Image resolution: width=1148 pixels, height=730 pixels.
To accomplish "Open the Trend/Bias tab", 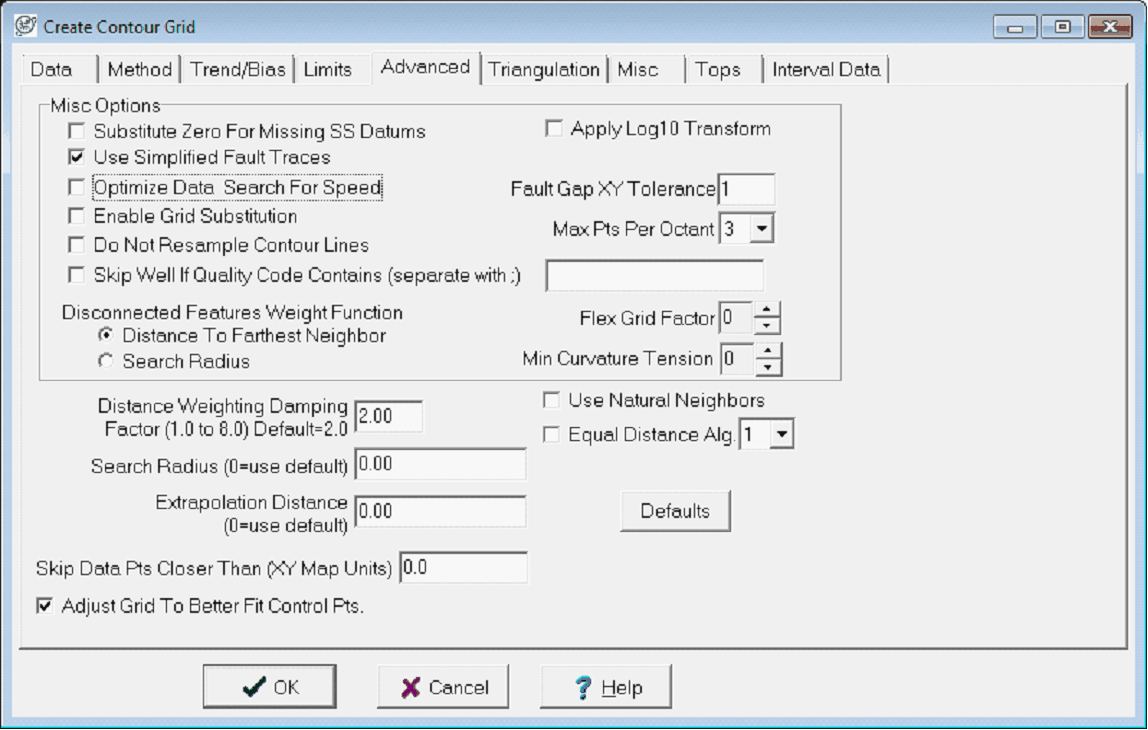I will (x=238, y=70).
